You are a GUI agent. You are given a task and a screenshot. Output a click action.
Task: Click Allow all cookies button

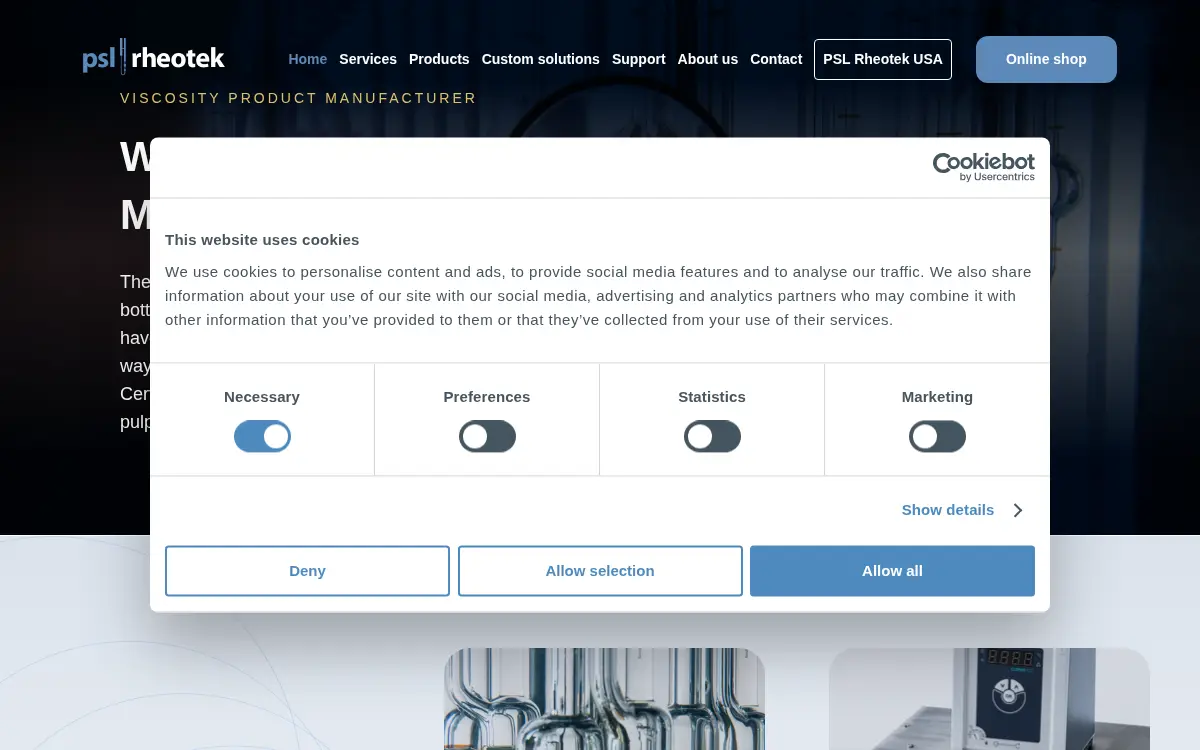892,571
